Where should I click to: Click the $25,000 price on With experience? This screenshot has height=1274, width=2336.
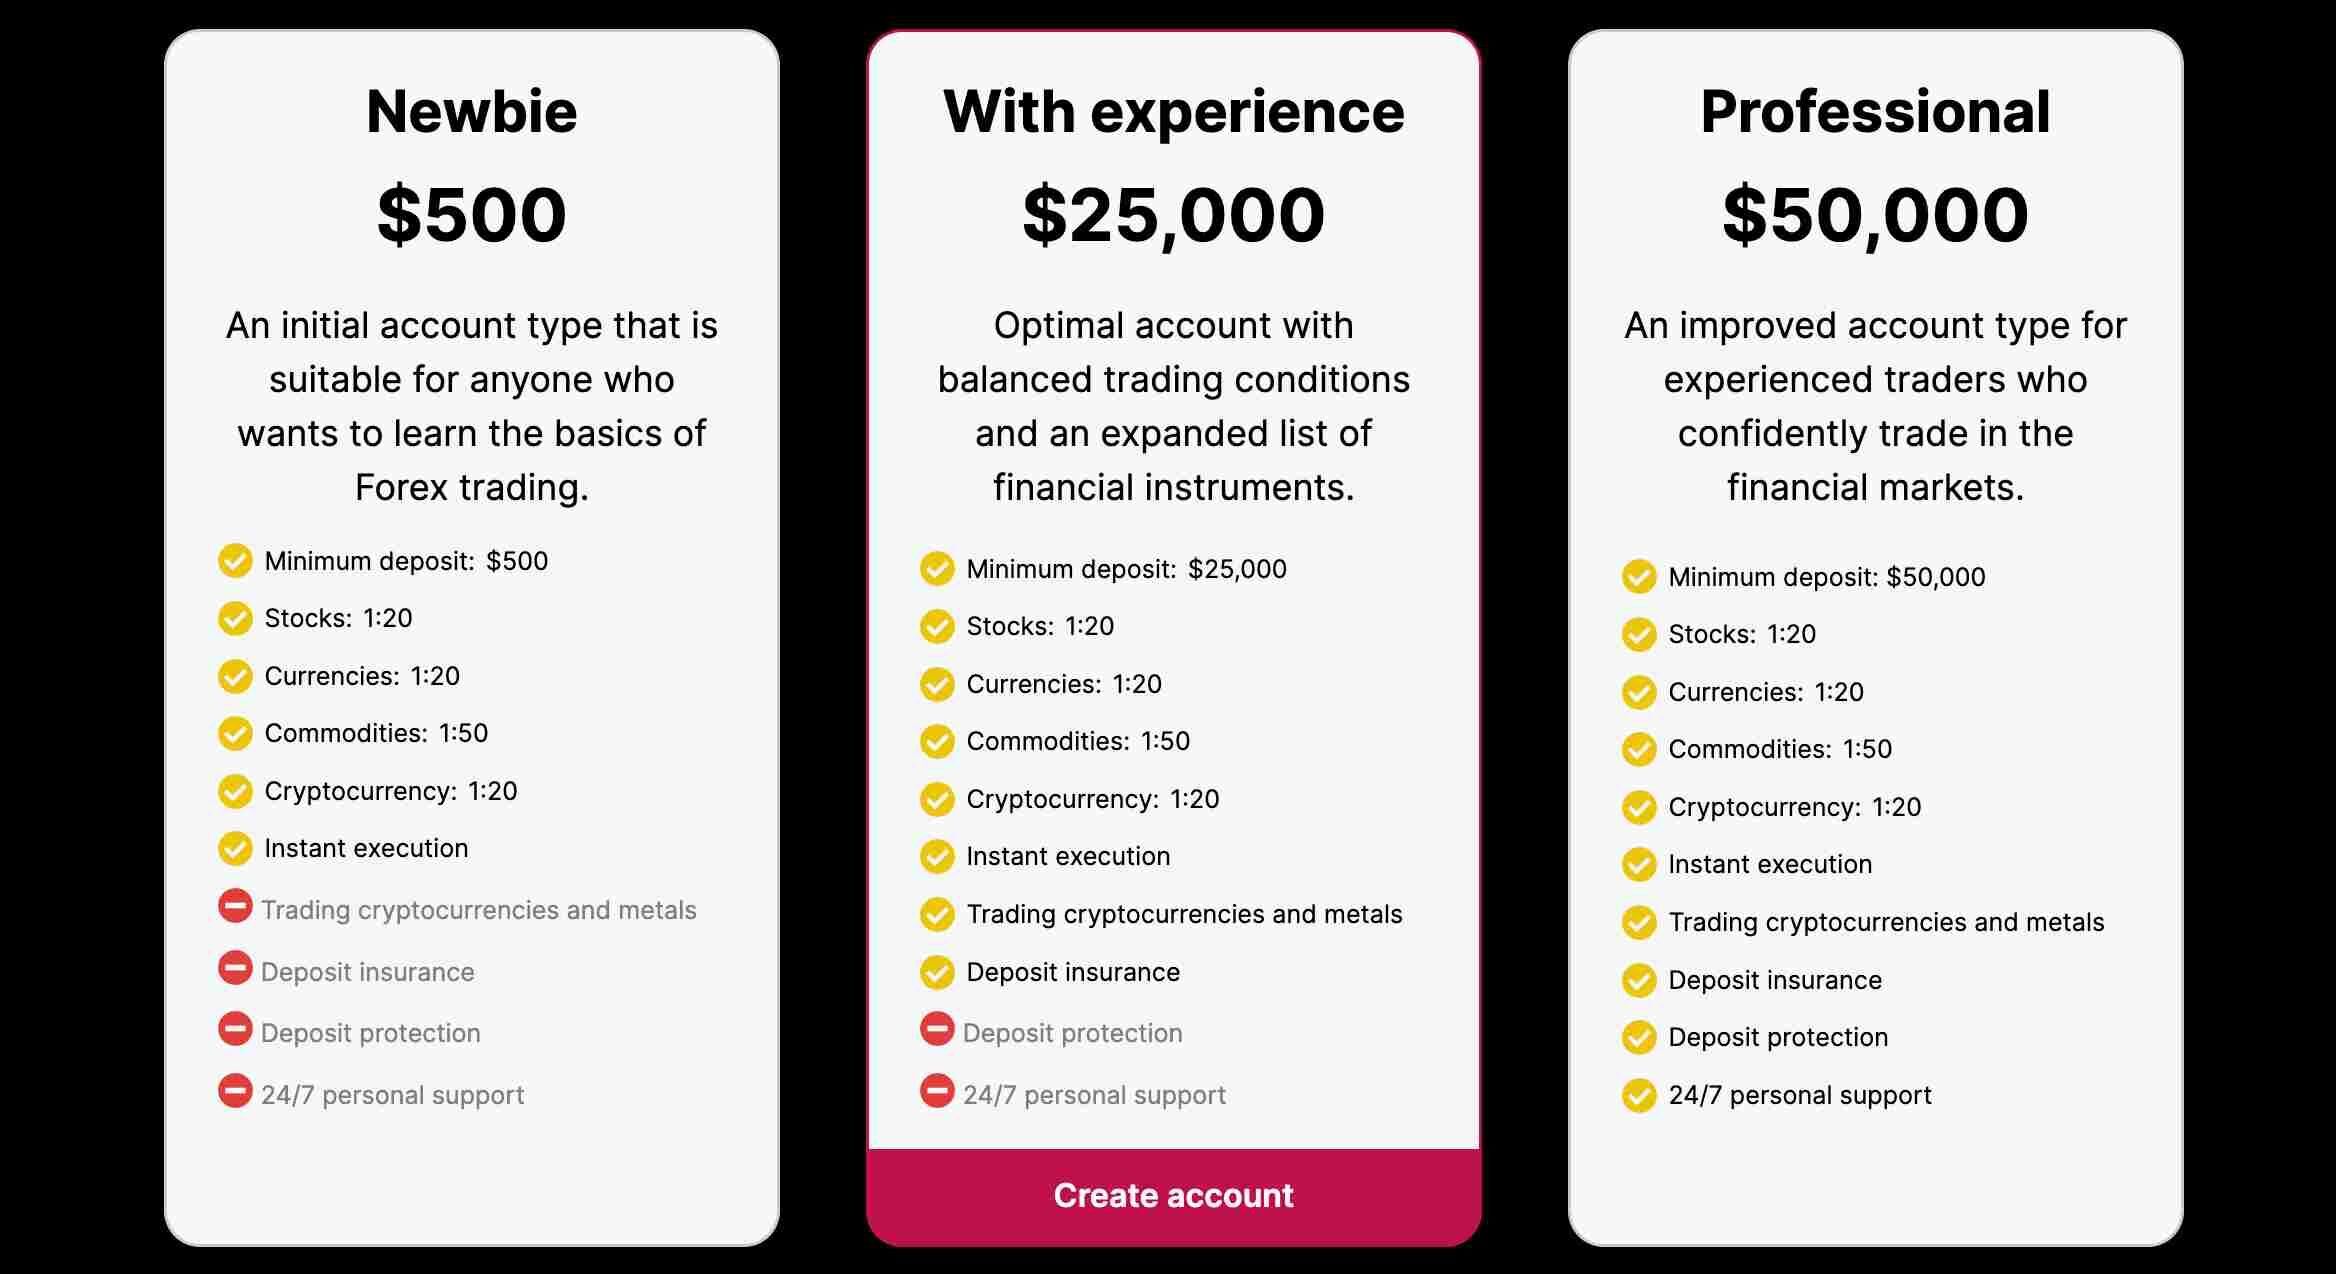pos(1173,215)
